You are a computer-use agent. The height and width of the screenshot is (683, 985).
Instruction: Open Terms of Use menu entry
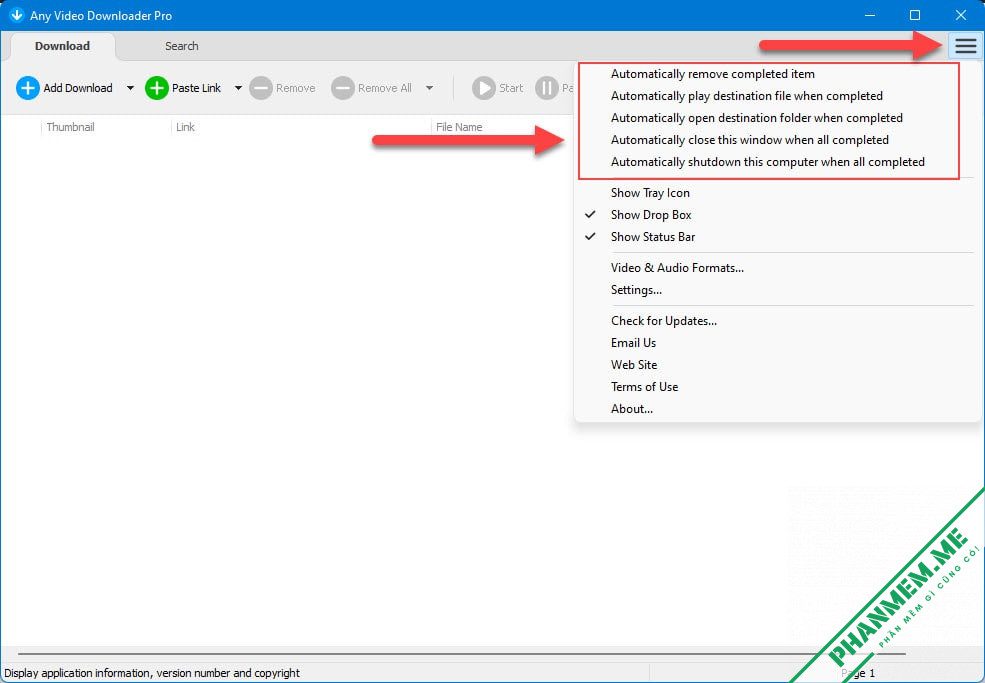coord(777,386)
